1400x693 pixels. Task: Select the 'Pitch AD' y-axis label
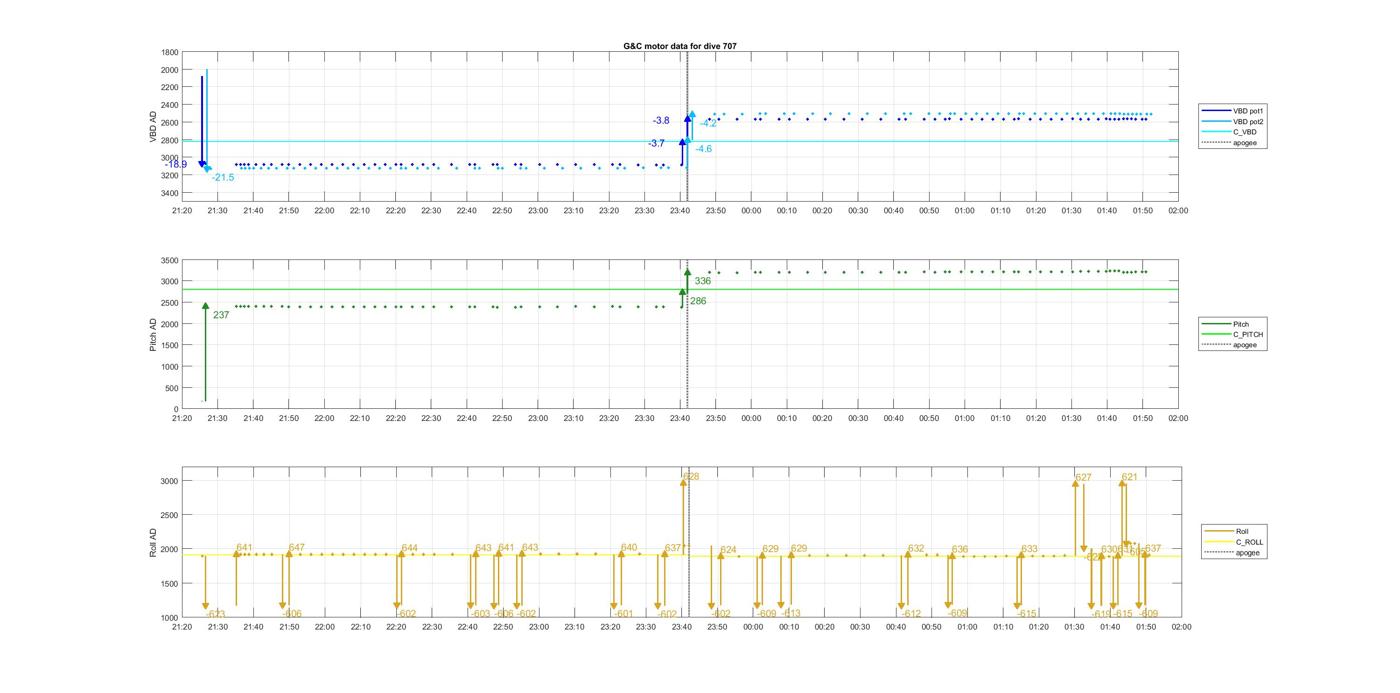pyautogui.click(x=154, y=334)
